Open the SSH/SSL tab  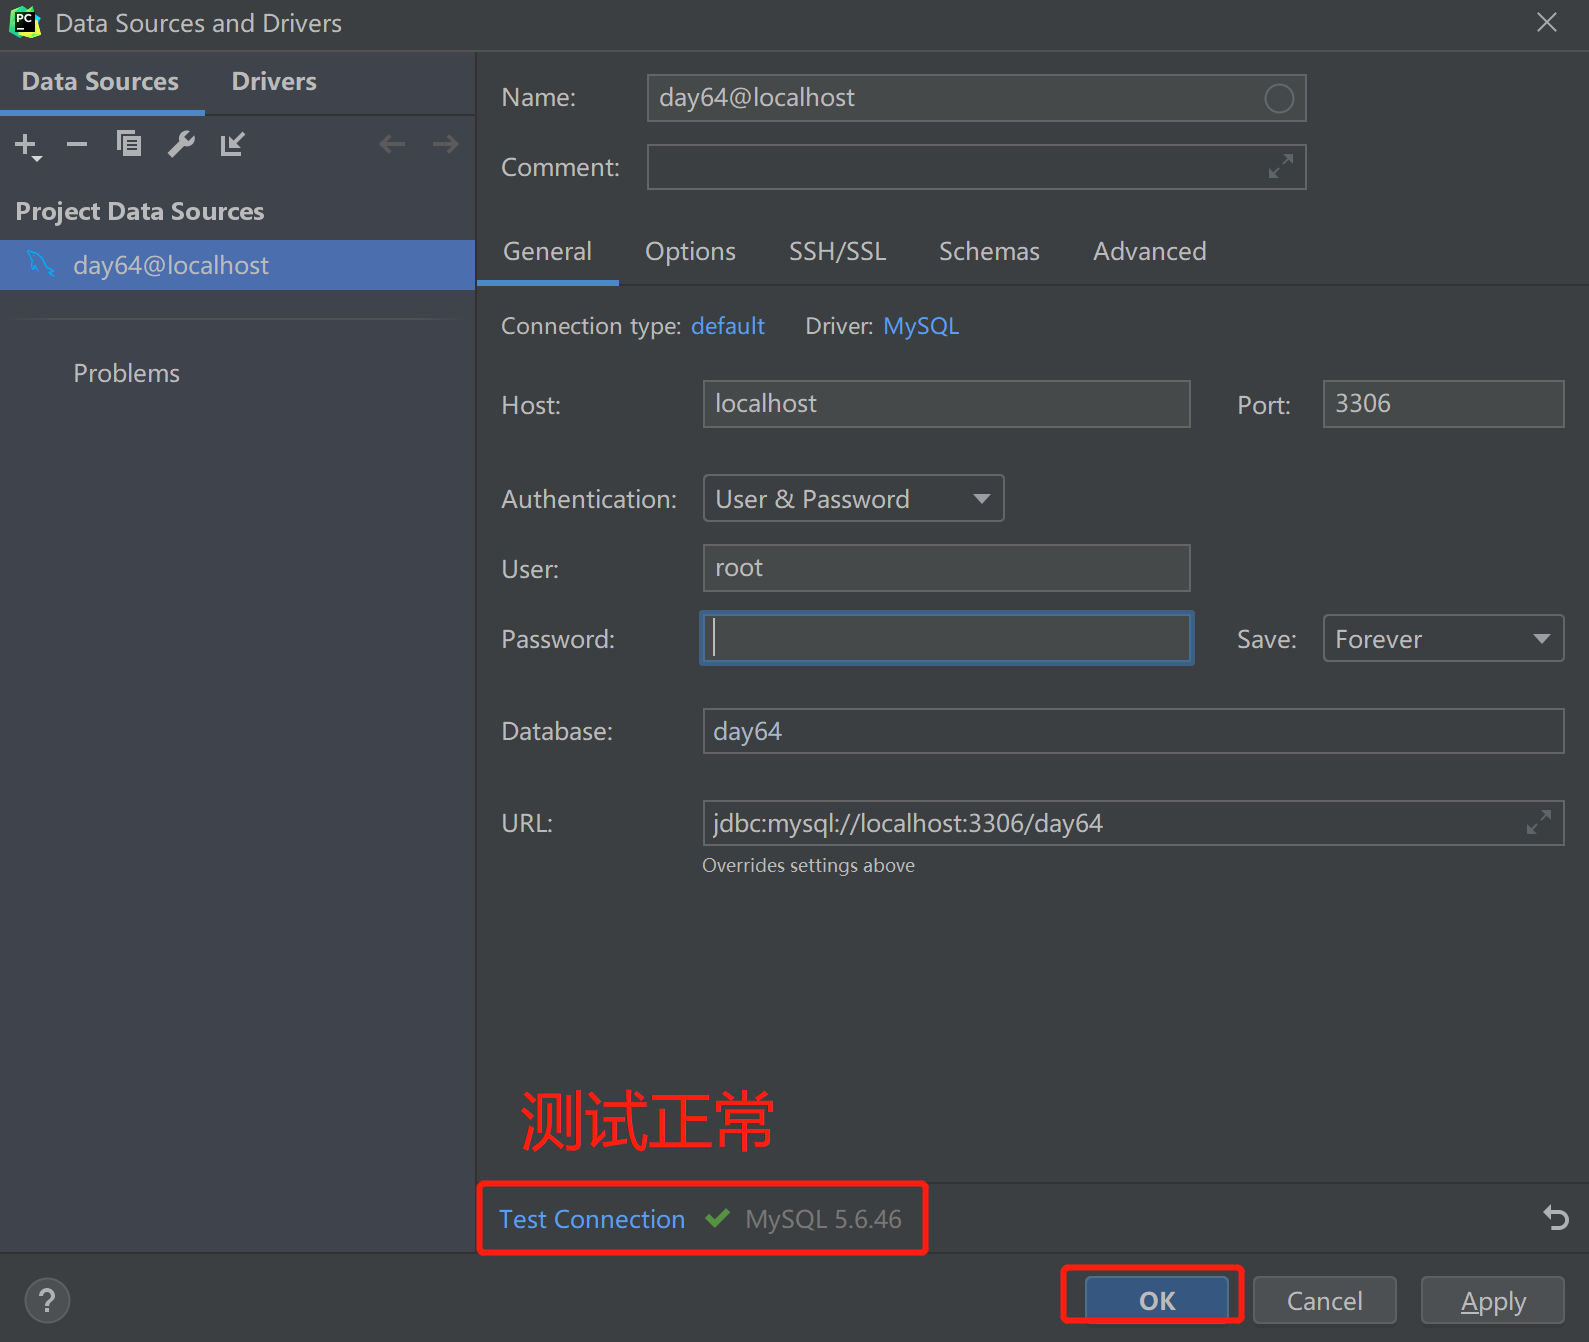click(837, 252)
